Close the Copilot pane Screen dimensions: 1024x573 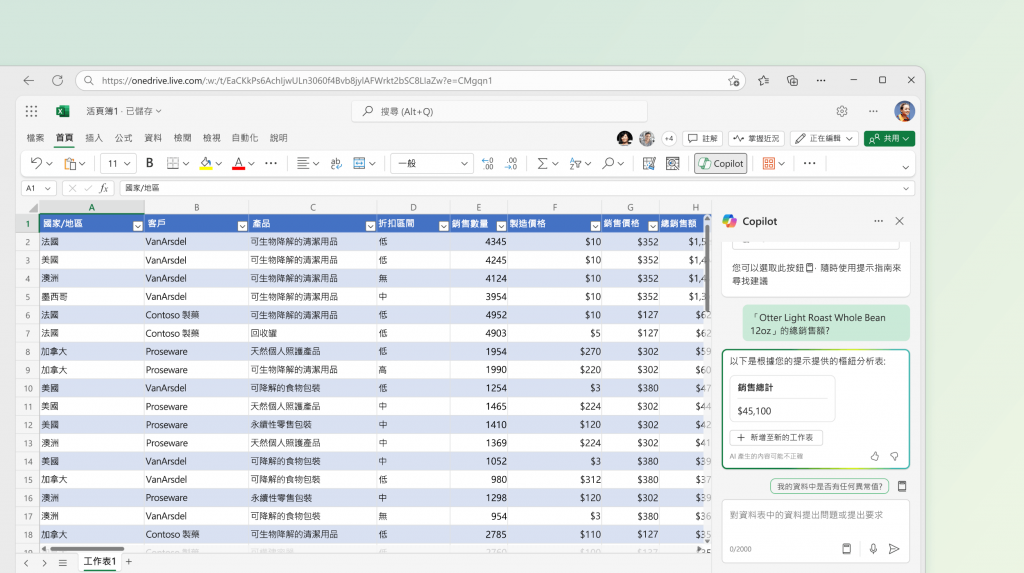(899, 221)
